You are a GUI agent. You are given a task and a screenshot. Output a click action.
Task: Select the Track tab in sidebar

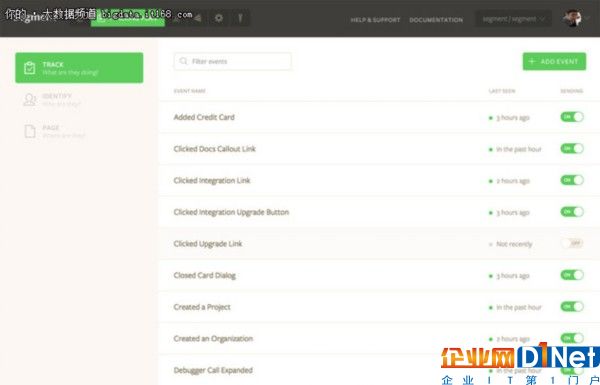[79, 68]
